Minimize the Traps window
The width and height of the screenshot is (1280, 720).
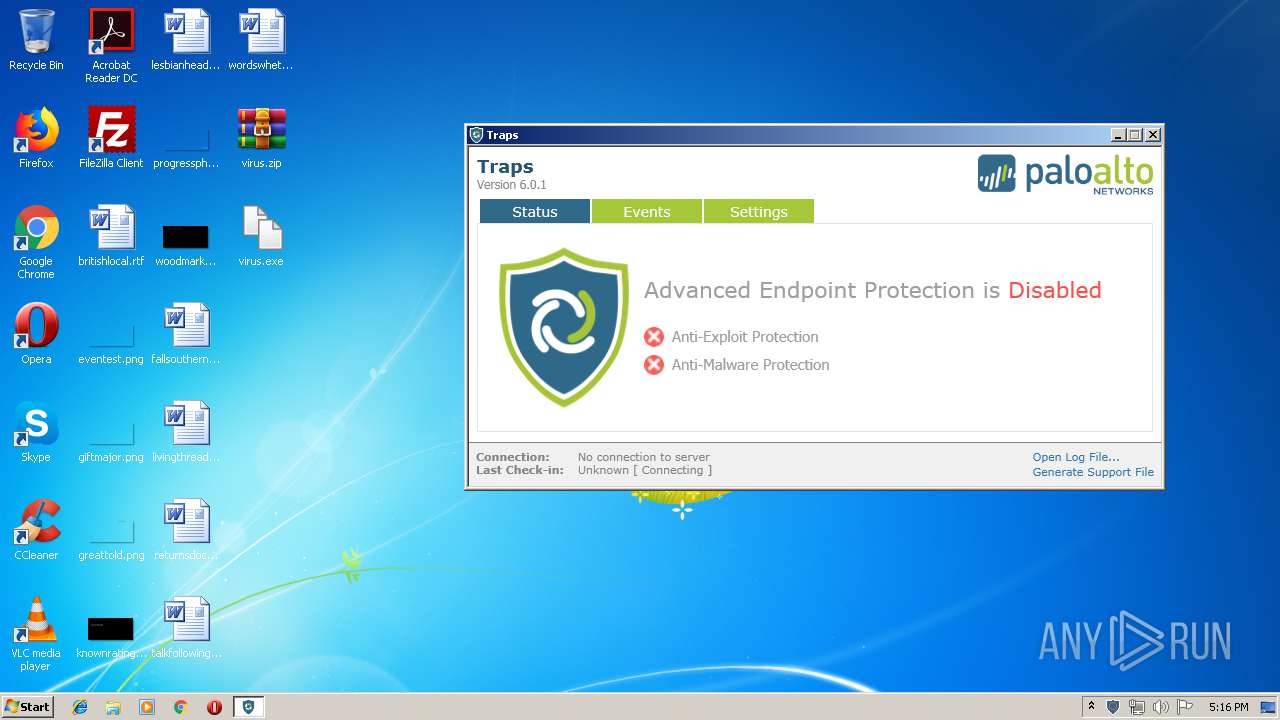(x=1118, y=135)
